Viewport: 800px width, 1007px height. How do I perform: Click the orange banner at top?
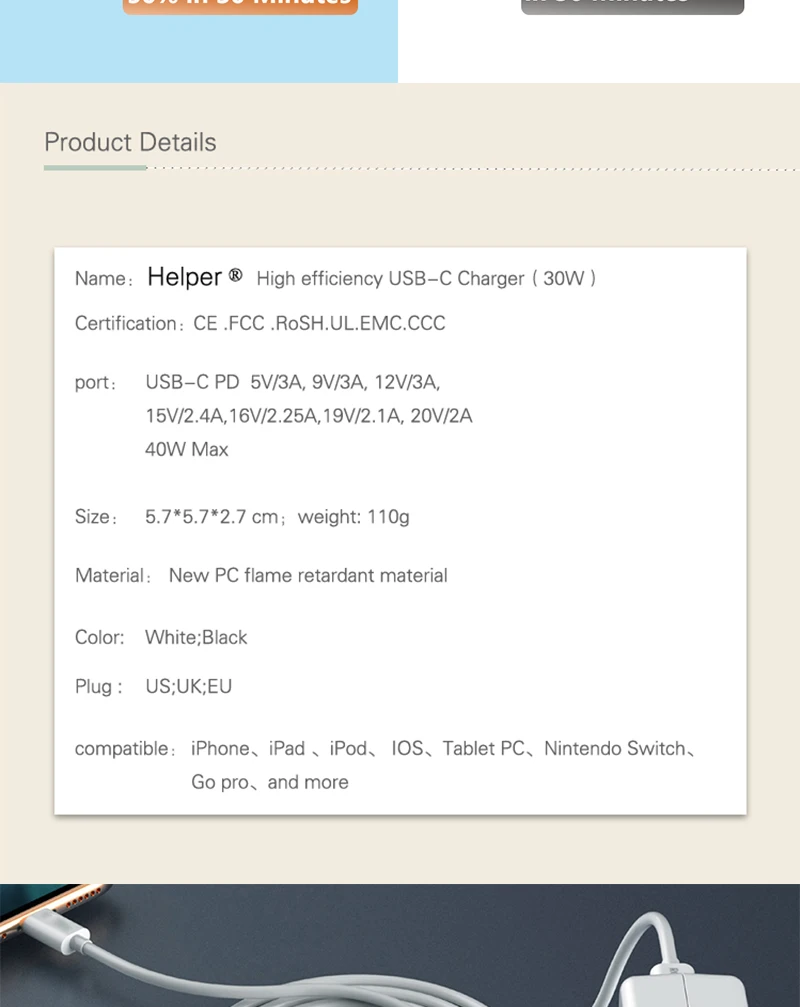(240, 6)
